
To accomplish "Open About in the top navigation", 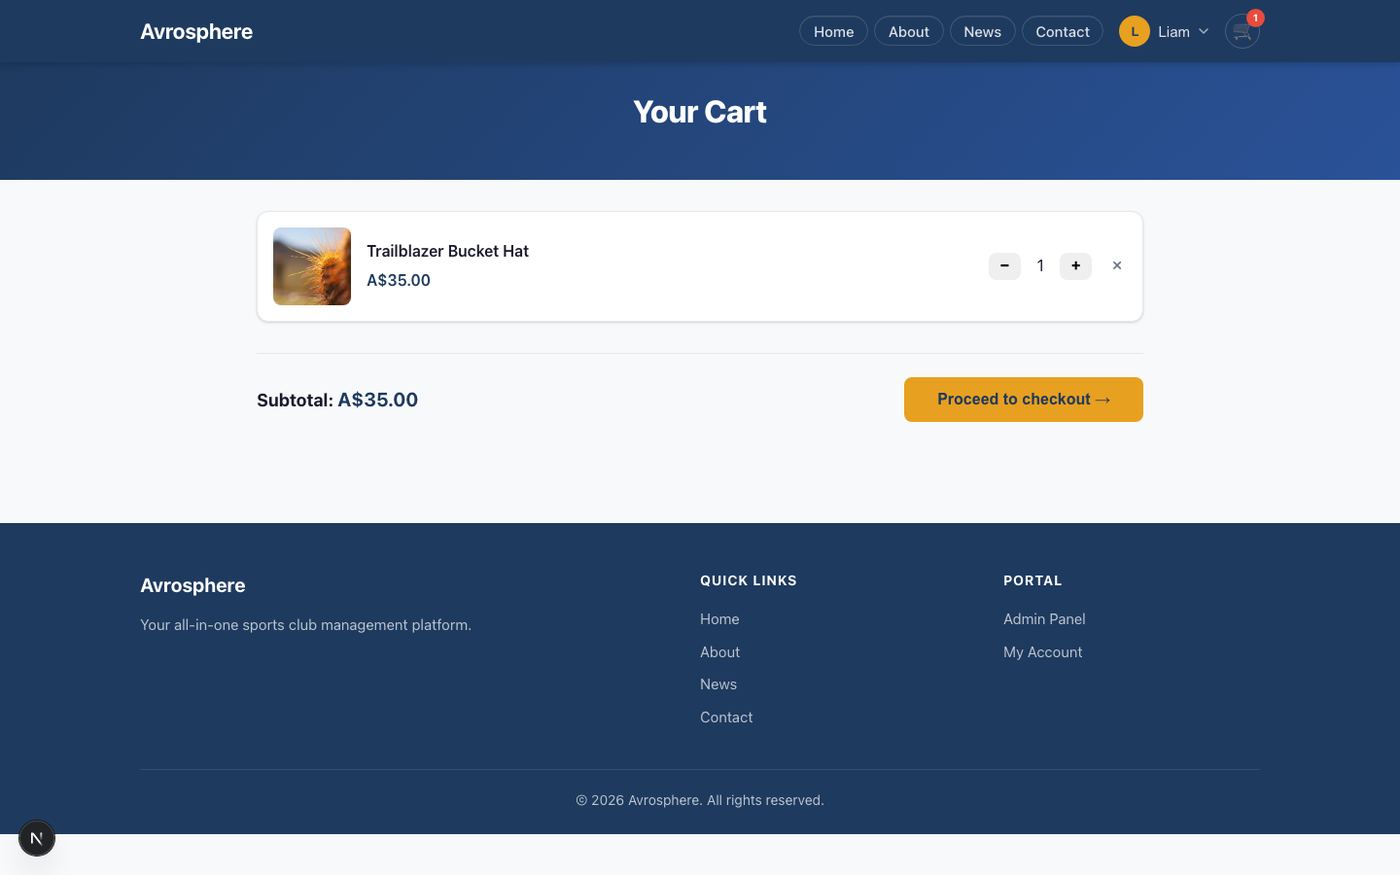I will [908, 32].
